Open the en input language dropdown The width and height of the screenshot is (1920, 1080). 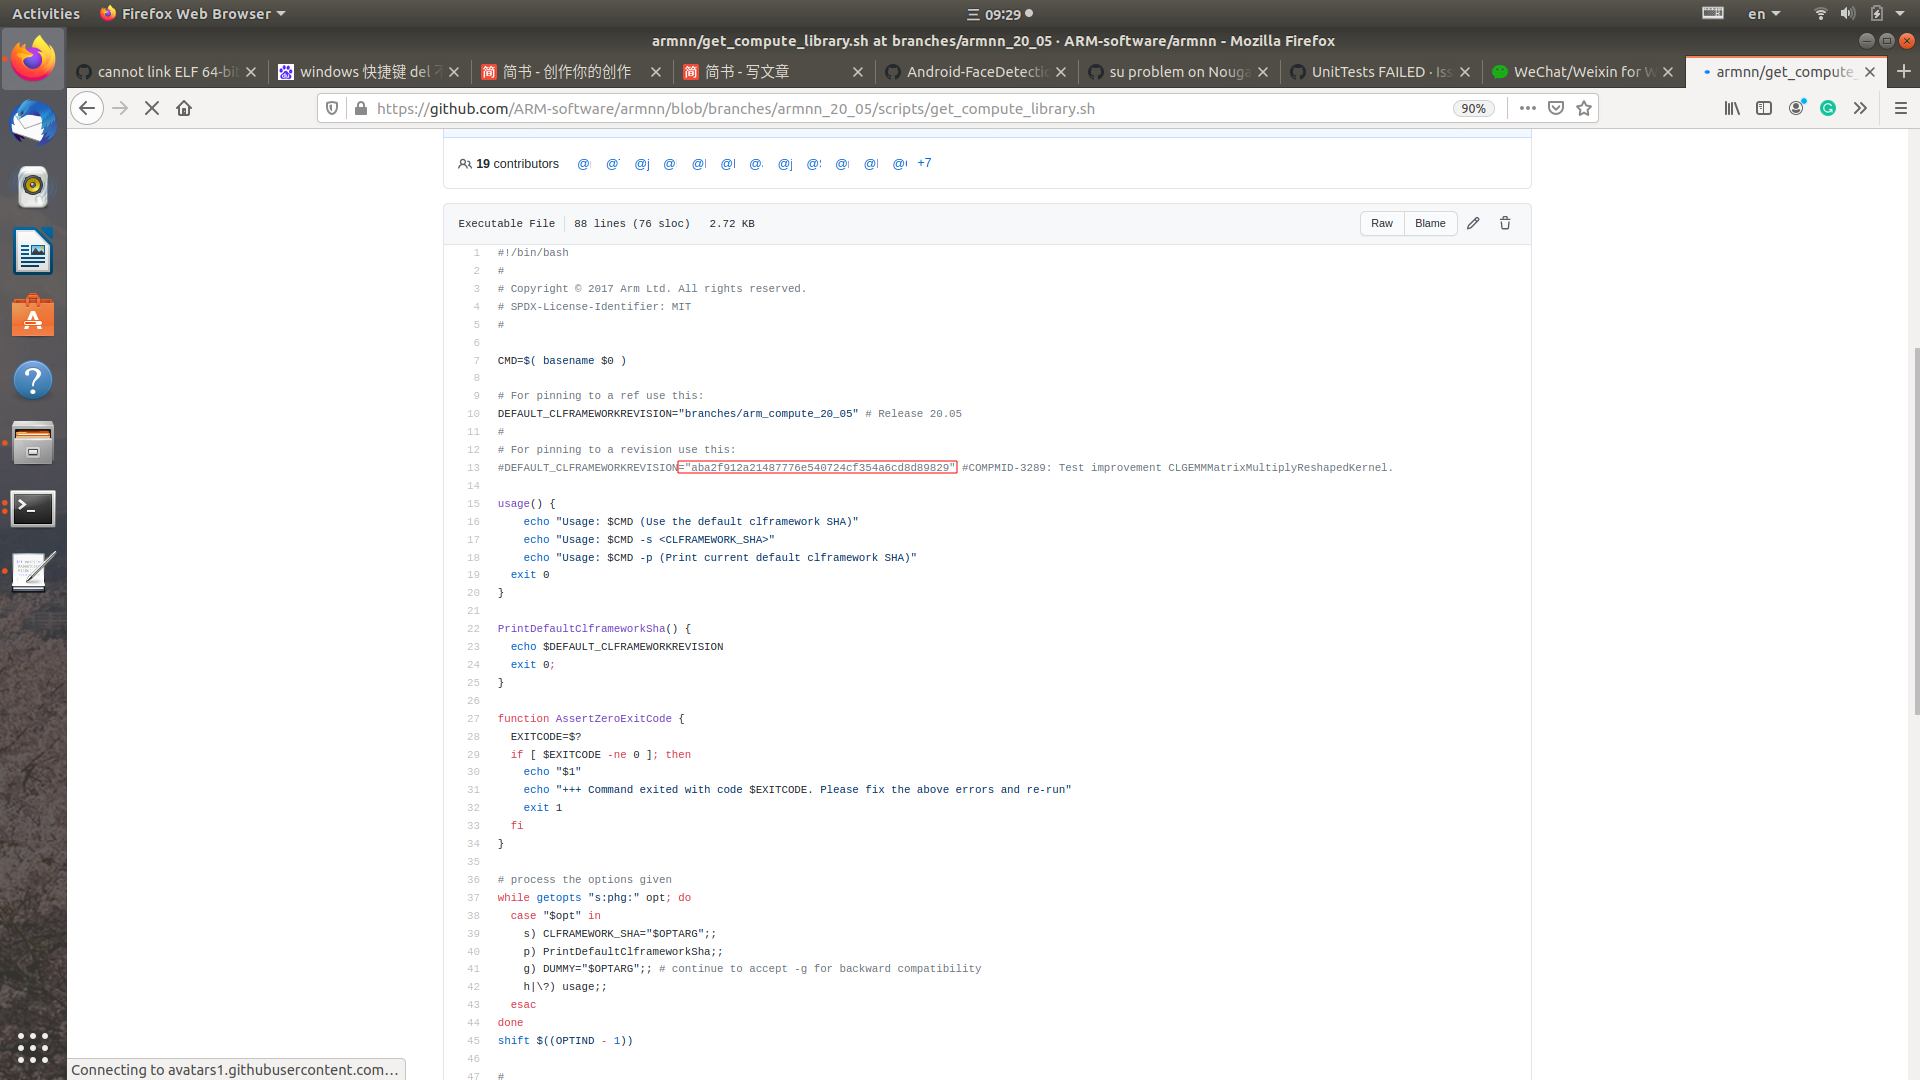[1764, 14]
